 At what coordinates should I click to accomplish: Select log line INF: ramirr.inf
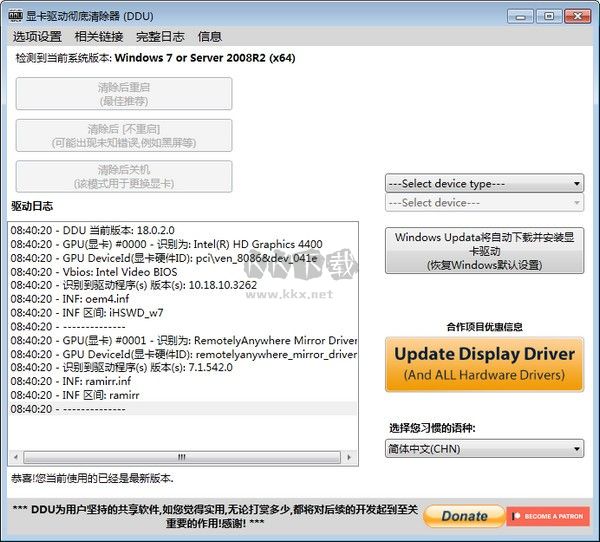tap(183, 381)
